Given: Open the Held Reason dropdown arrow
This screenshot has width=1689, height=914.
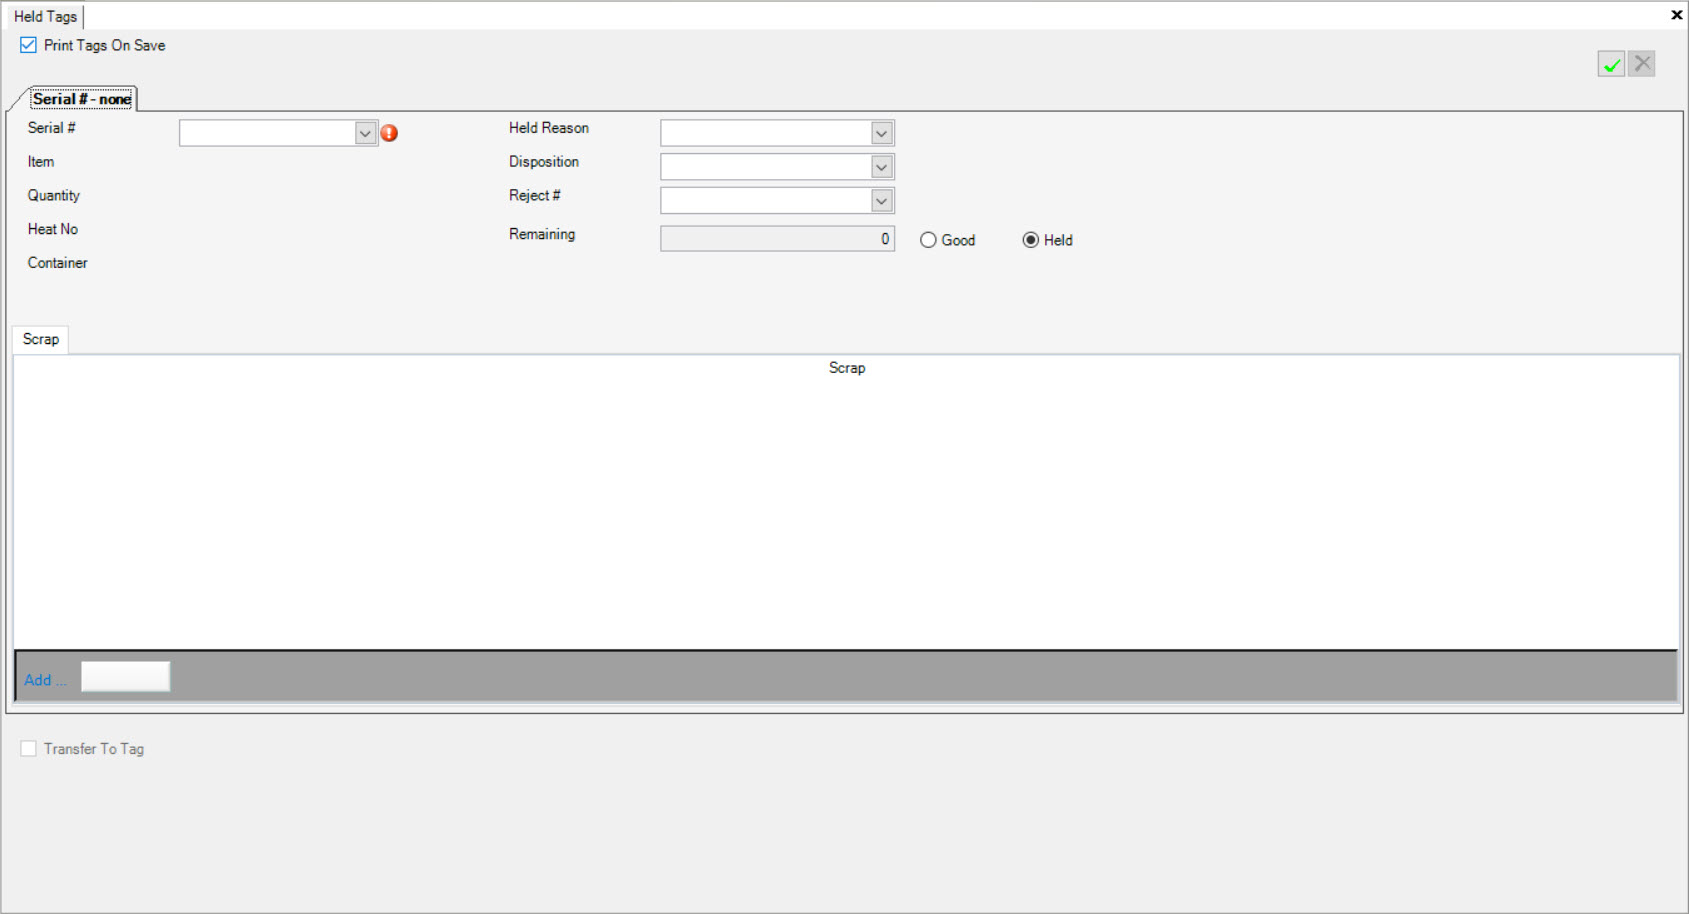Looking at the screenshot, I should pyautogui.click(x=881, y=133).
